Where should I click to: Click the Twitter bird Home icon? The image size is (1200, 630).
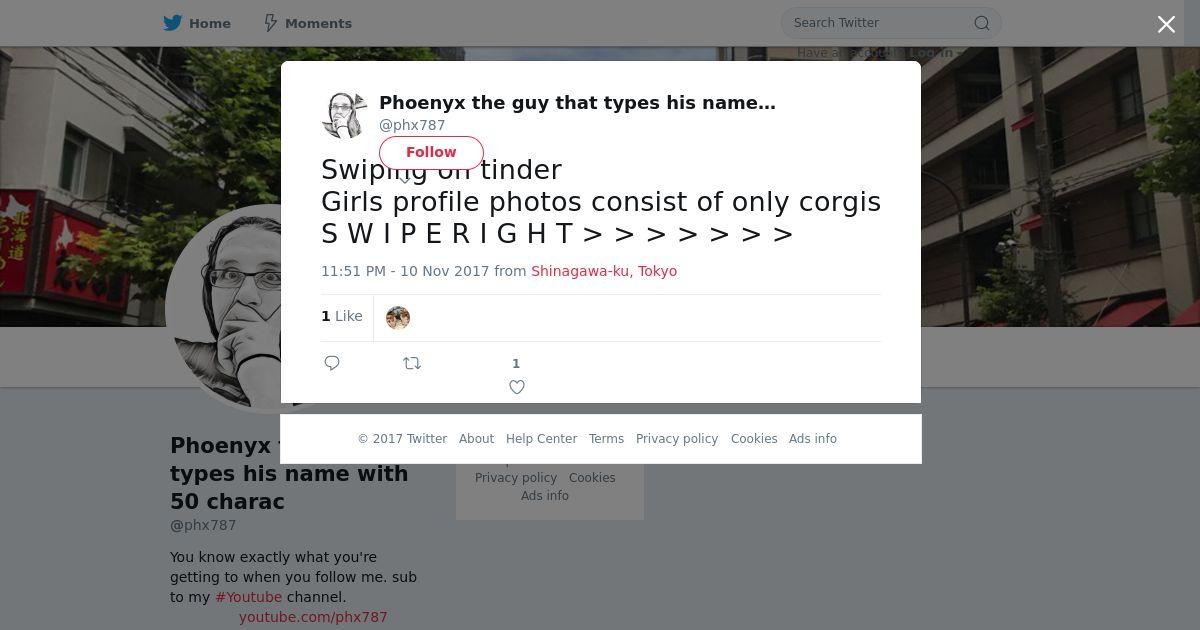click(x=173, y=23)
